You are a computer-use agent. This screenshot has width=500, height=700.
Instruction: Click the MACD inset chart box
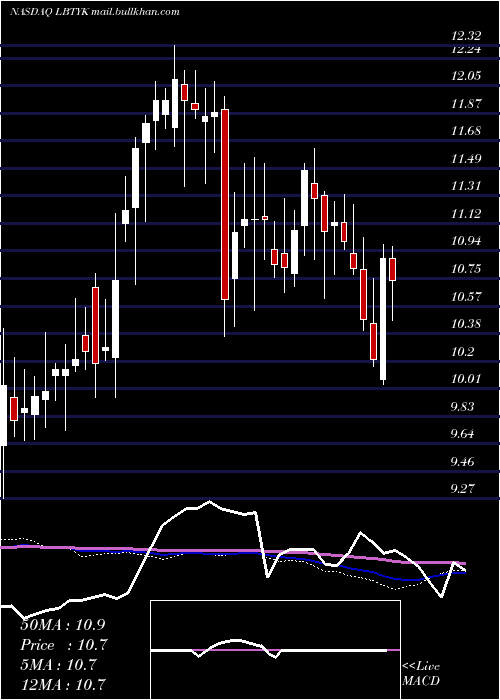coord(275,650)
